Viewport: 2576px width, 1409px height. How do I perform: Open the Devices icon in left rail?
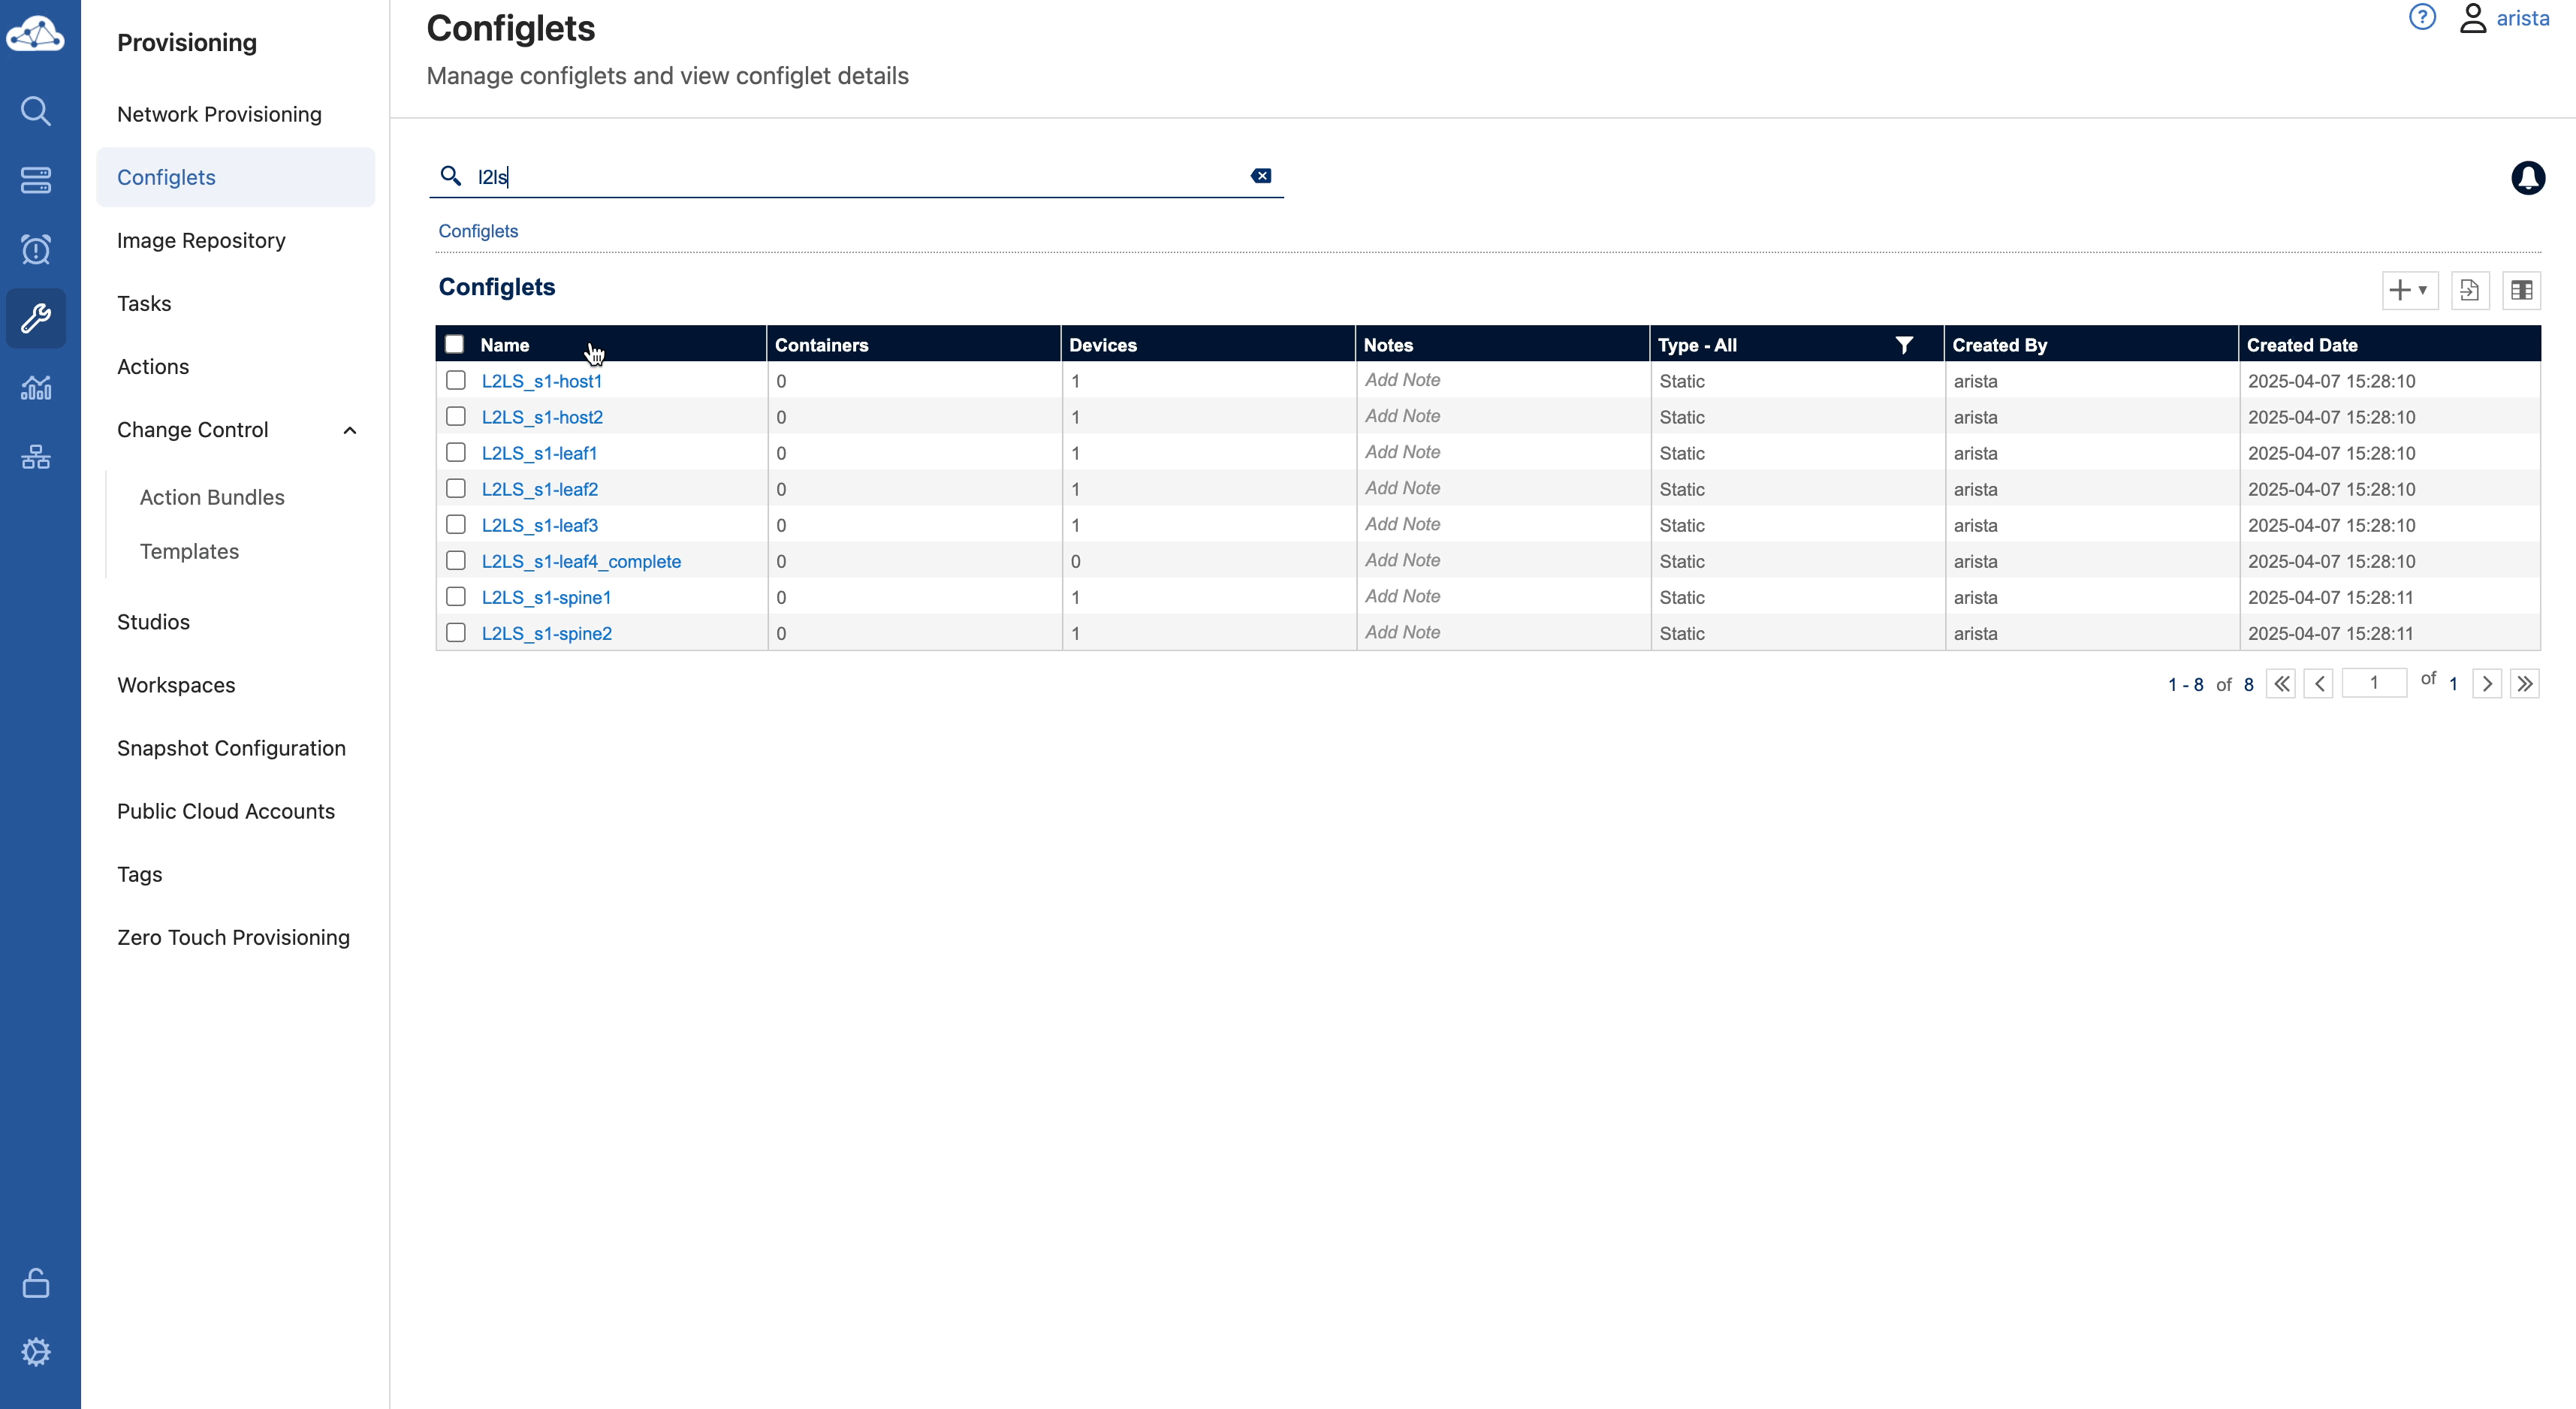click(x=36, y=180)
